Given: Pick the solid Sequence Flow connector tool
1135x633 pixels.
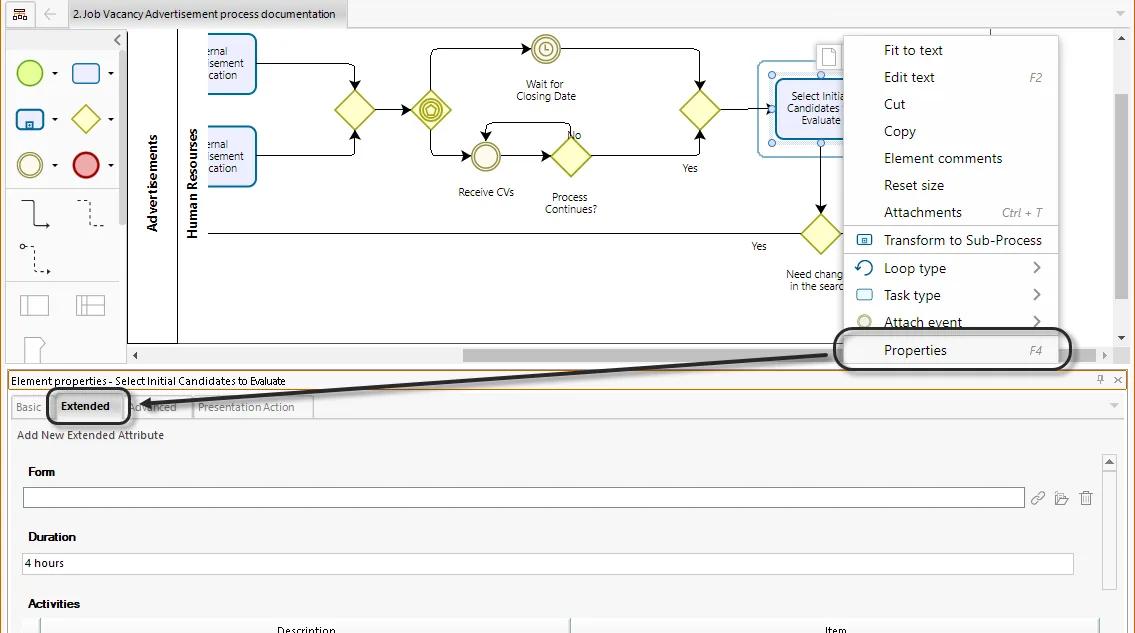Looking at the screenshot, I should [x=35, y=214].
